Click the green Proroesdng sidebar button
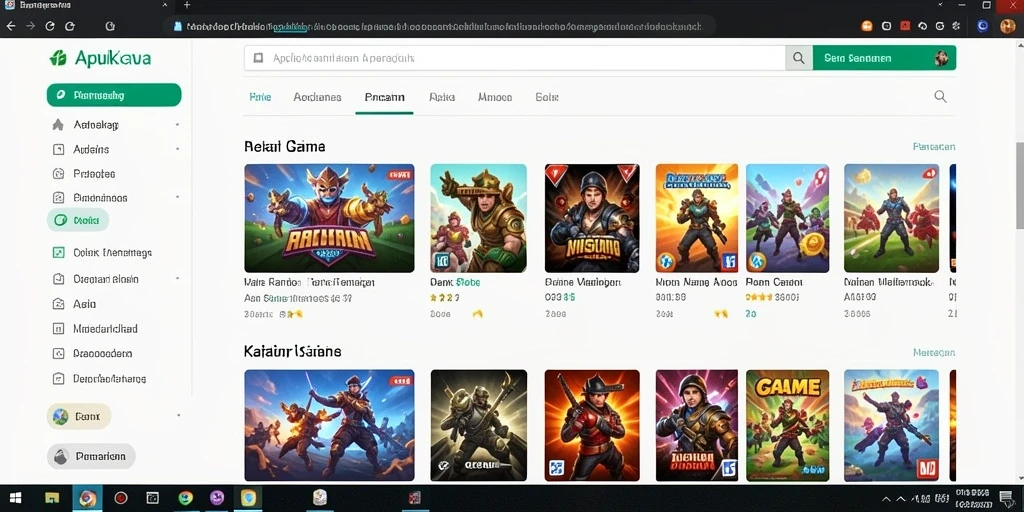 (x=114, y=95)
